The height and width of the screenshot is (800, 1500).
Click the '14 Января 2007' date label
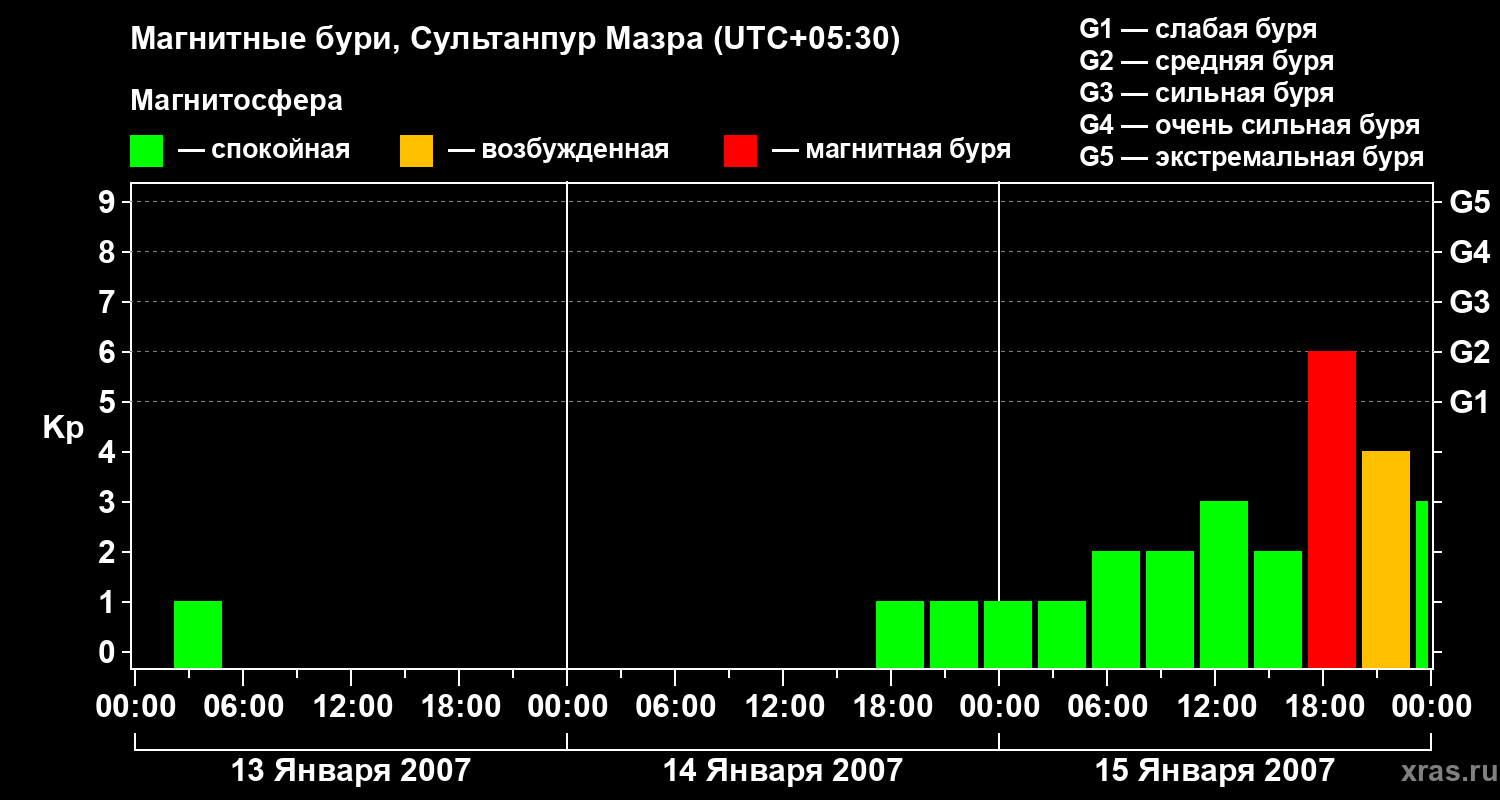tap(783, 771)
